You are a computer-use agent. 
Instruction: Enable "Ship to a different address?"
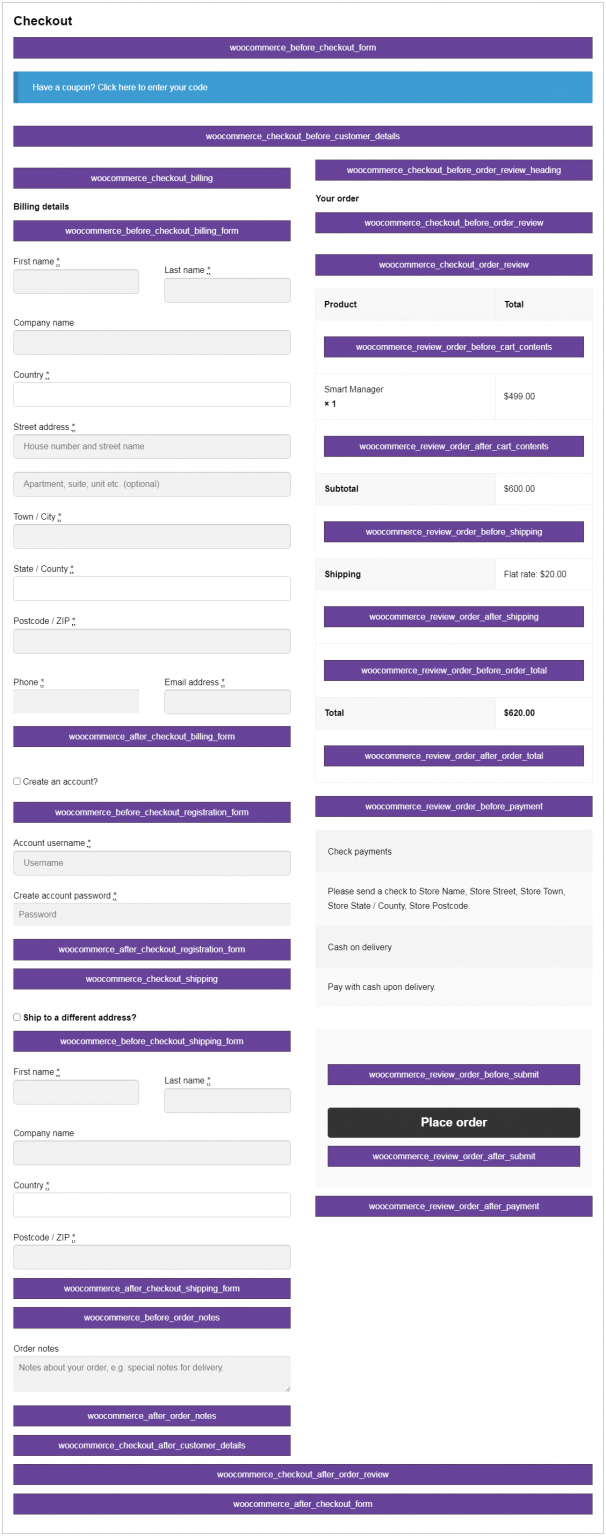click(16, 1017)
